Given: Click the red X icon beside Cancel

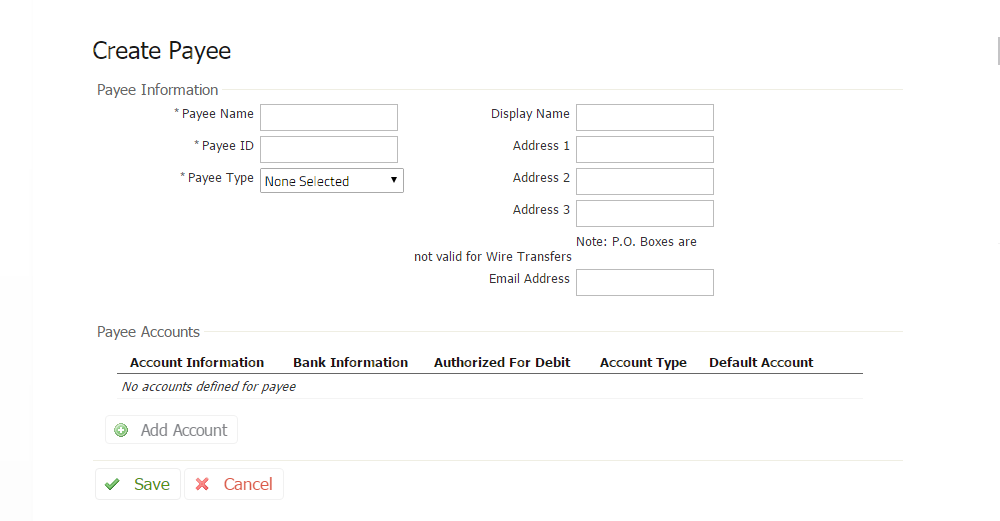Looking at the screenshot, I should (202, 484).
